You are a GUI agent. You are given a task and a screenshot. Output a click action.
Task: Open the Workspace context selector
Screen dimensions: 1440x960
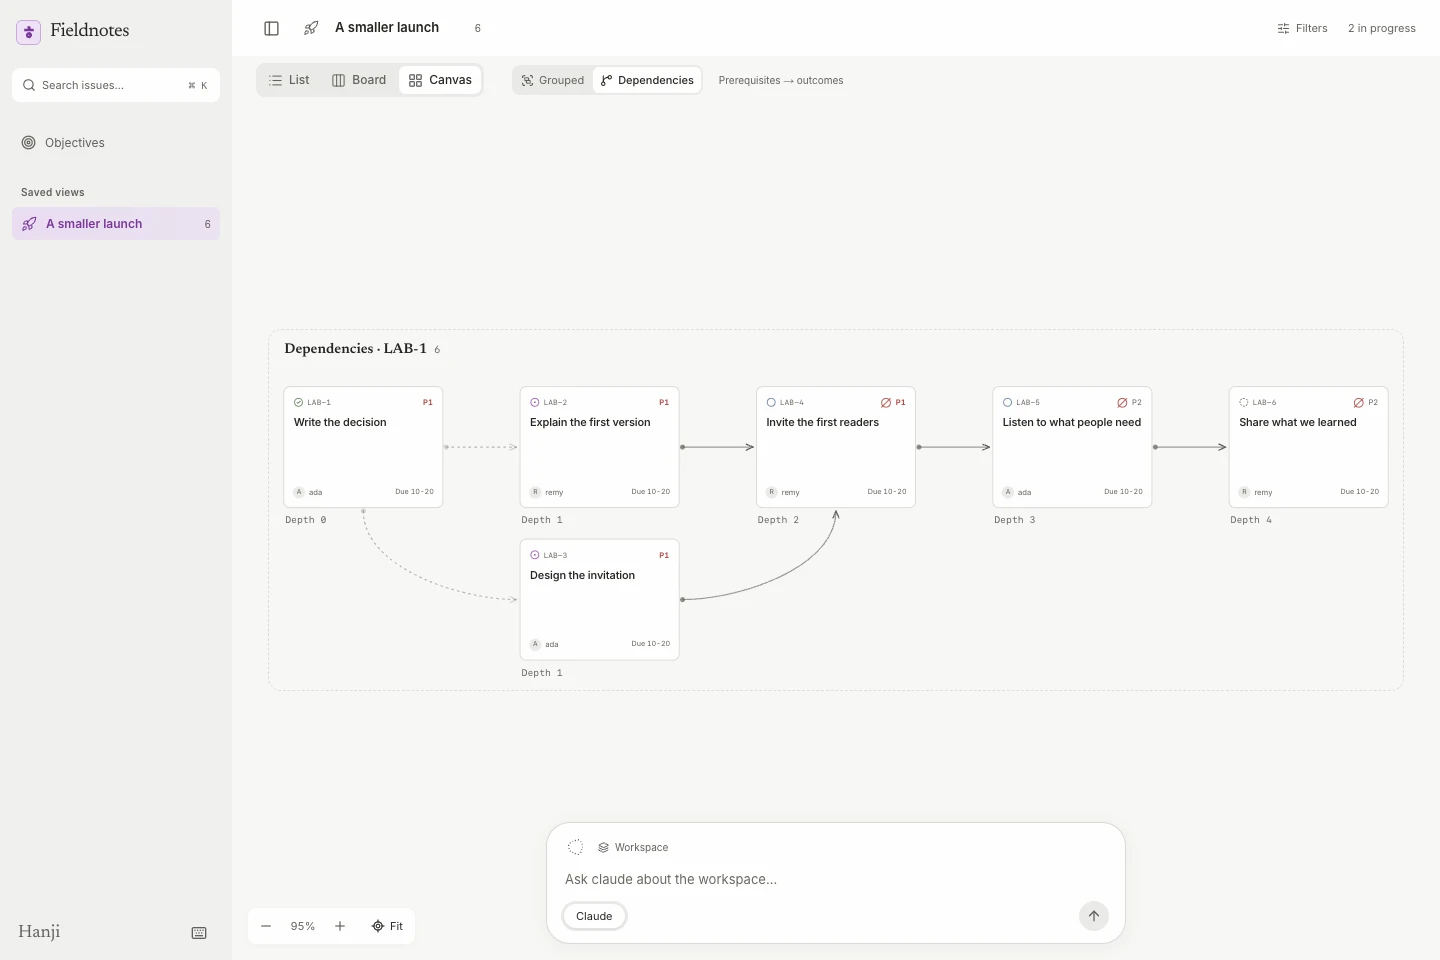click(x=633, y=847)
